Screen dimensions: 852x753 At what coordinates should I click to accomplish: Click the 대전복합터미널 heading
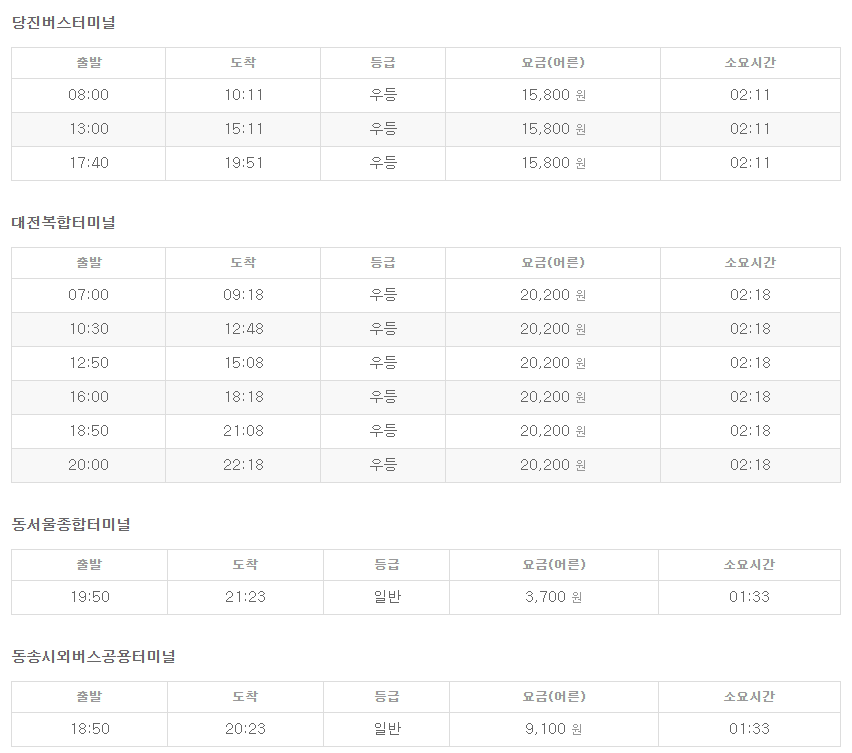[x=64, y=222]
